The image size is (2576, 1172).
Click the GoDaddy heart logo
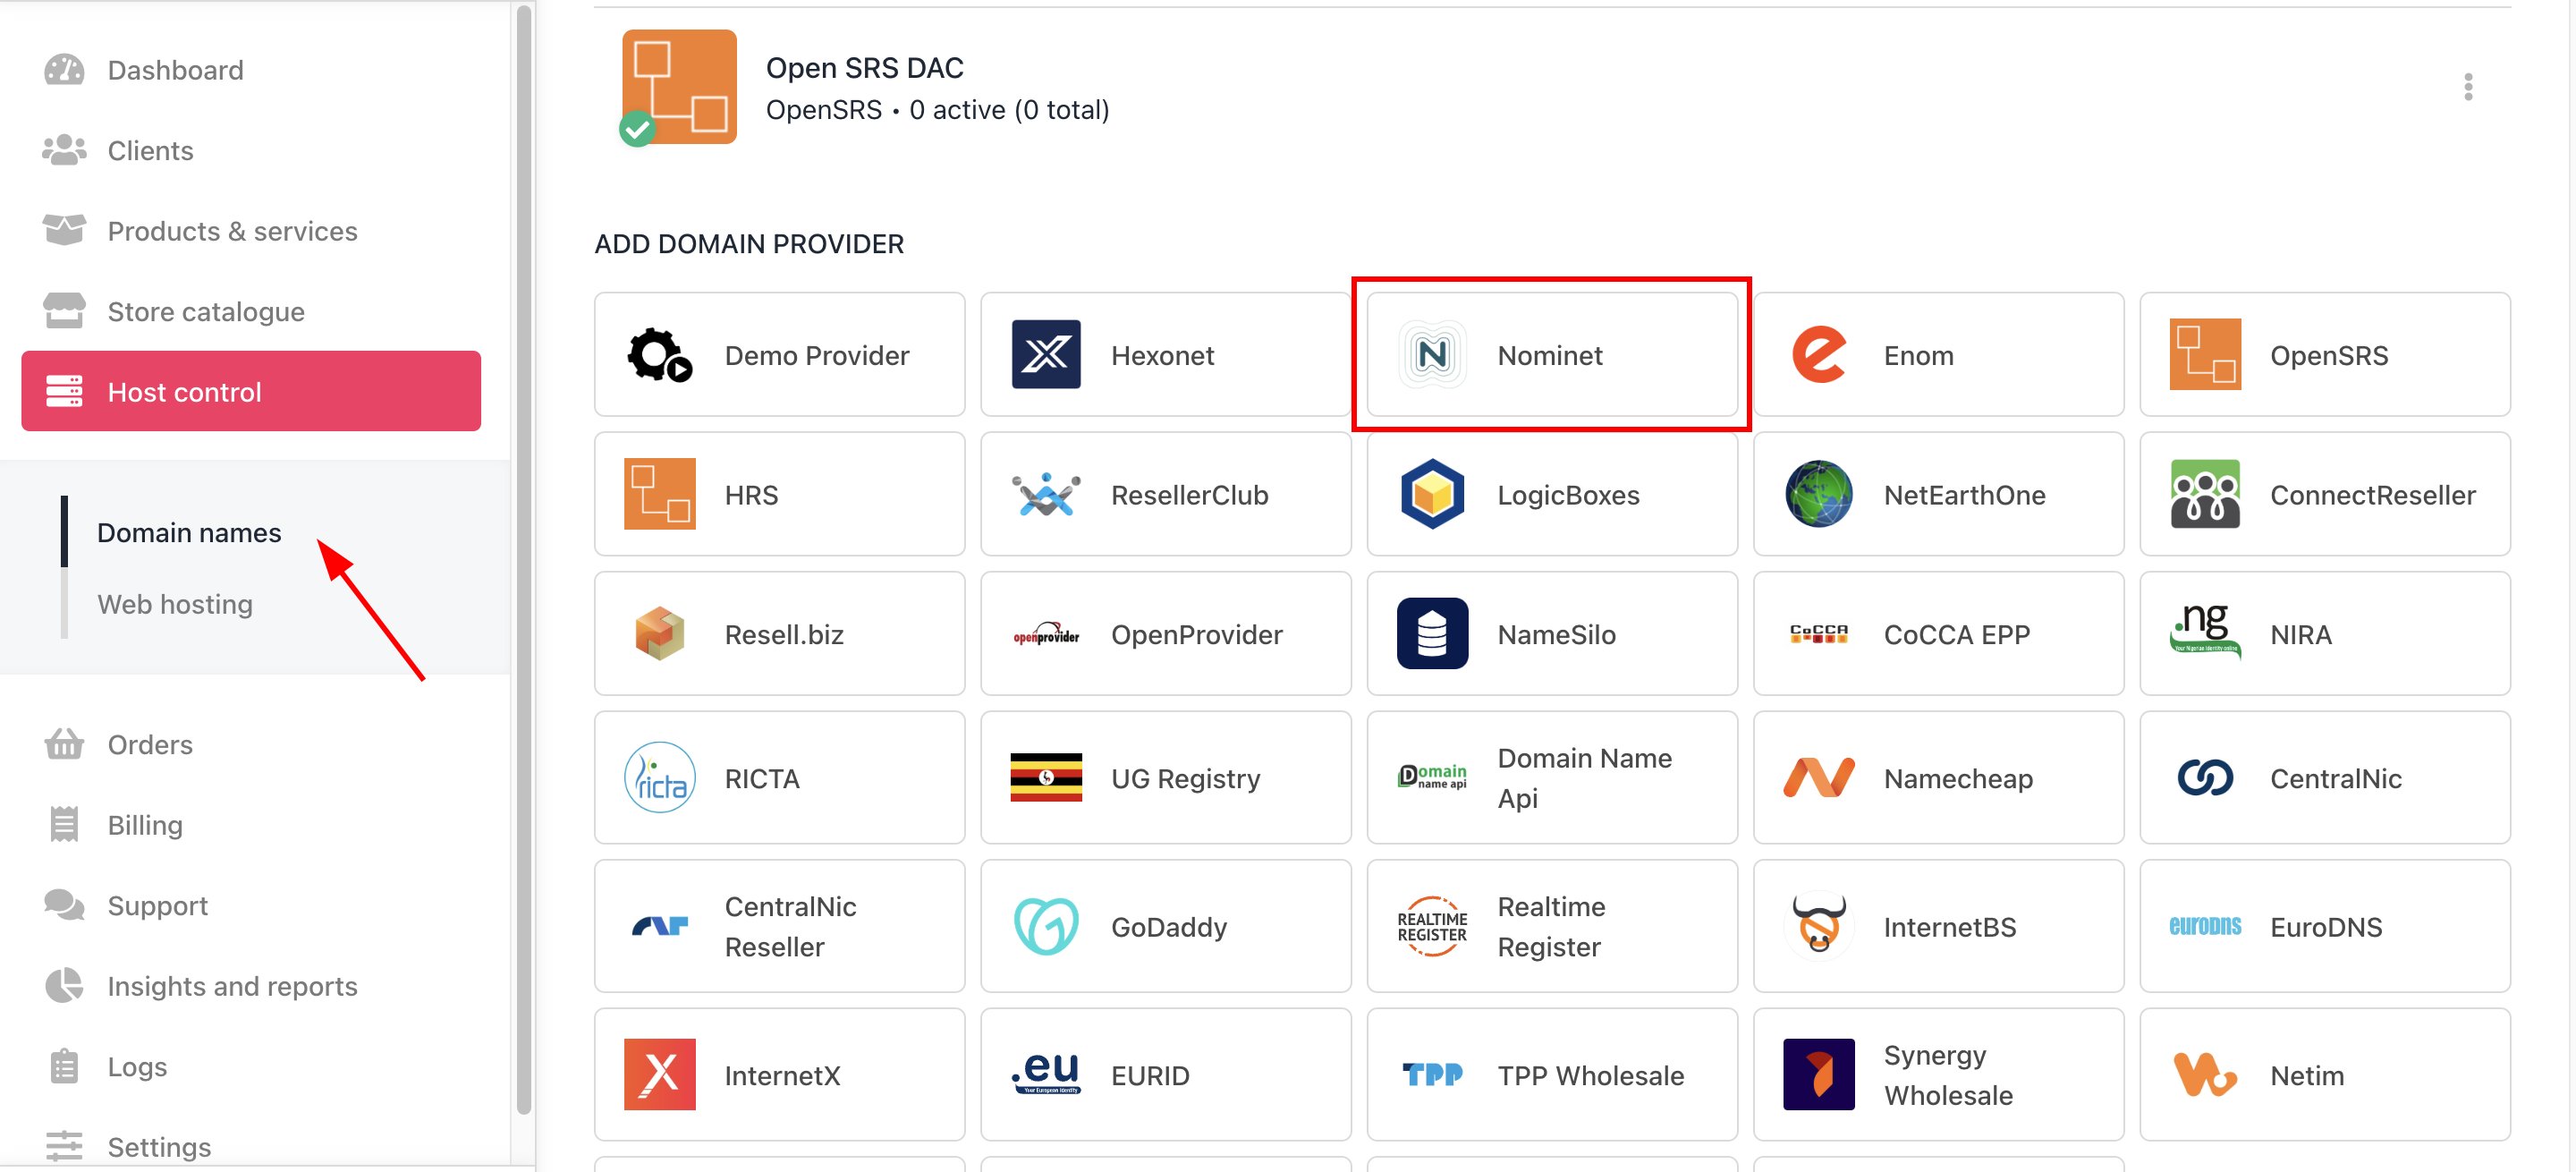tap(1046, 927)
